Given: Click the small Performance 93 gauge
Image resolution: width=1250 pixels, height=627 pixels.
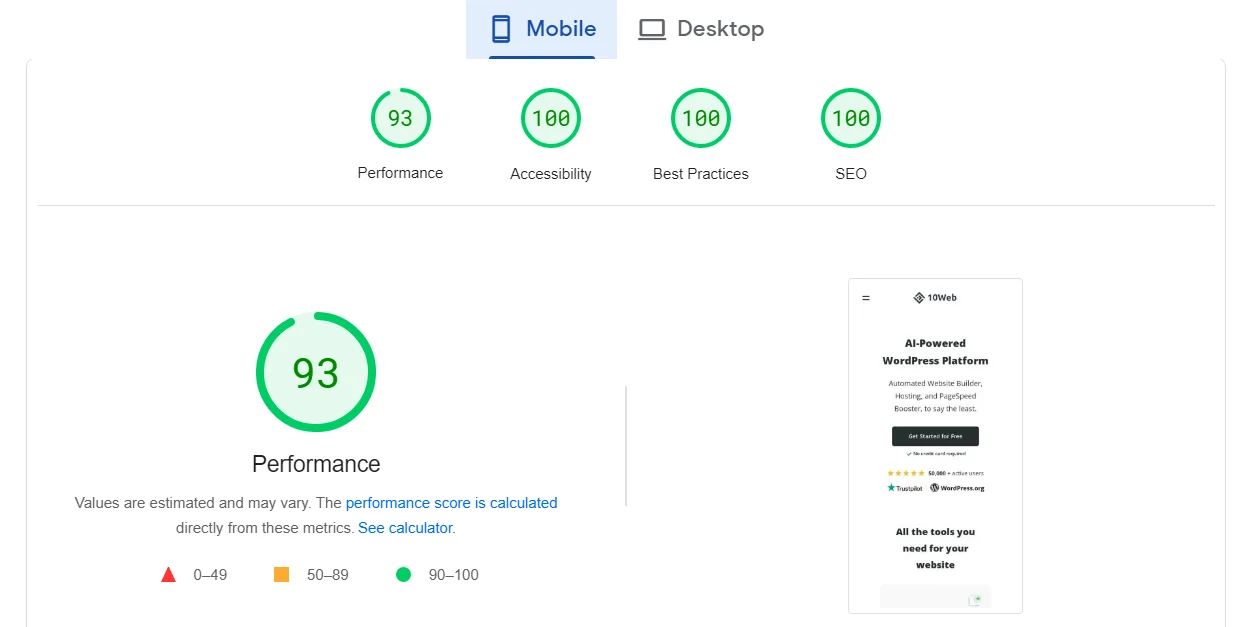Looking at the screenshot, I should [x=400, y=118].
